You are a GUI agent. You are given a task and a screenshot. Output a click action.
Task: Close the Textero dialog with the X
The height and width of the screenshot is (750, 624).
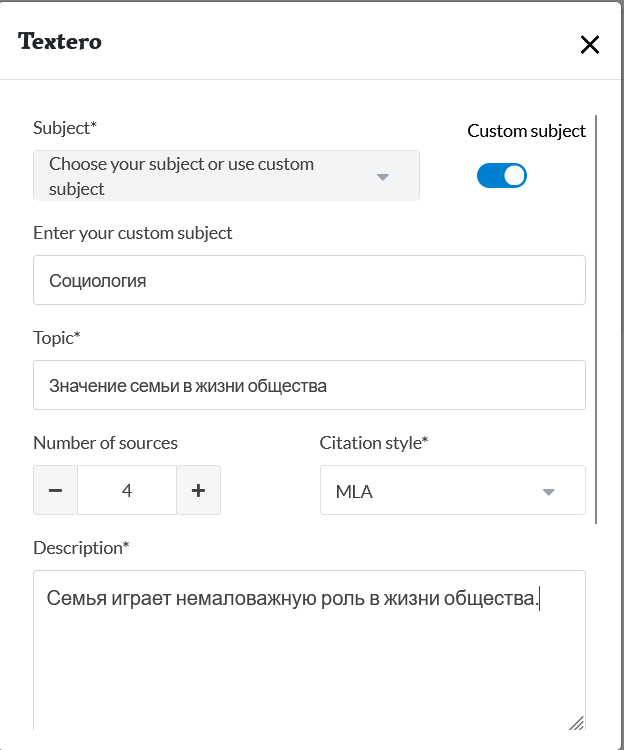click(x=590, y=44)
